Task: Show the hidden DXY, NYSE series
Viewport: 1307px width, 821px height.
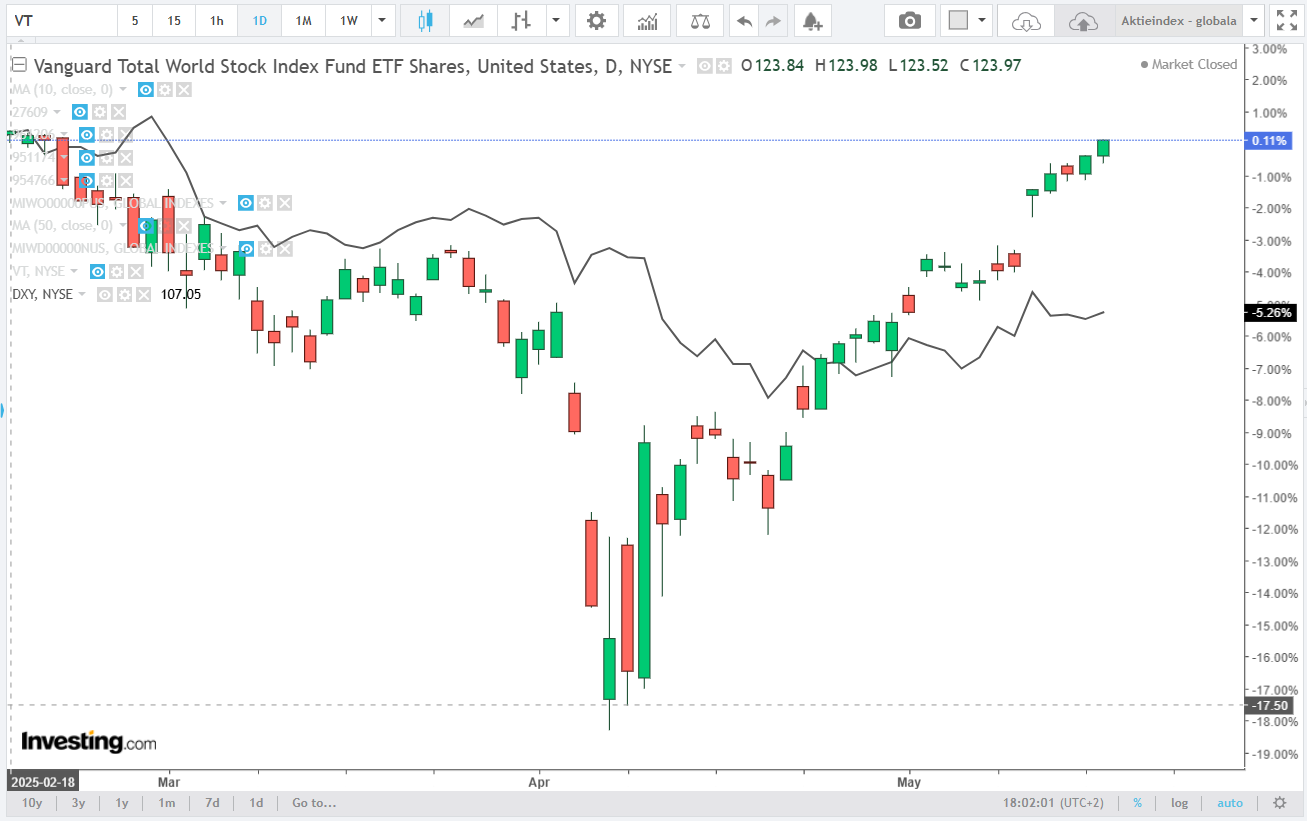Action: coord(106,294)
